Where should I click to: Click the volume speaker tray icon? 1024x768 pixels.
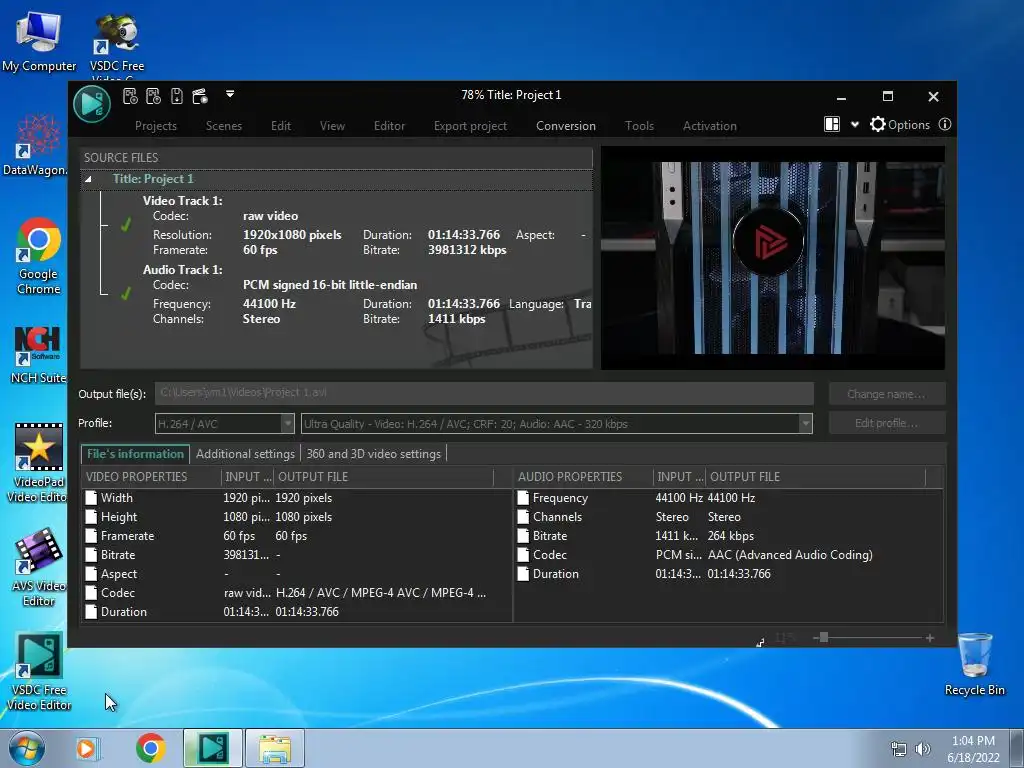click(922, 749)
